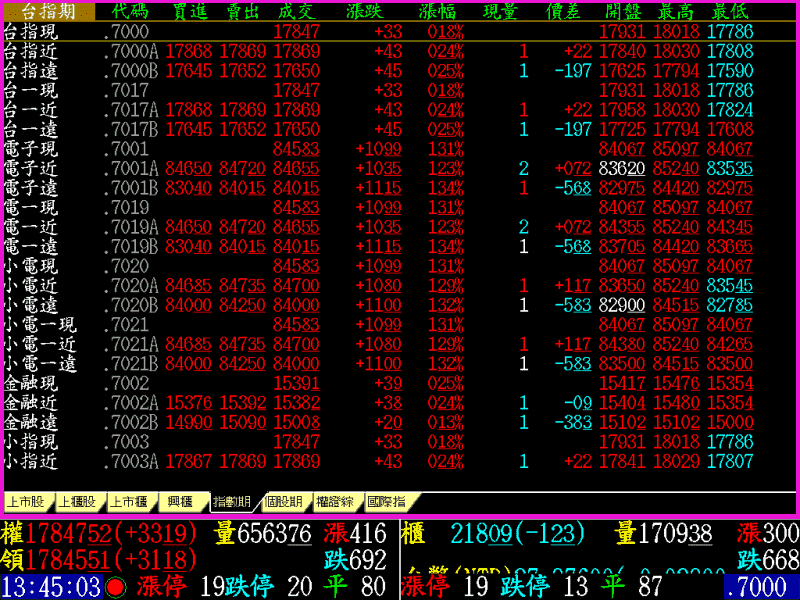Click the red status dot beside the clock
800x600 pixels.
115,587
